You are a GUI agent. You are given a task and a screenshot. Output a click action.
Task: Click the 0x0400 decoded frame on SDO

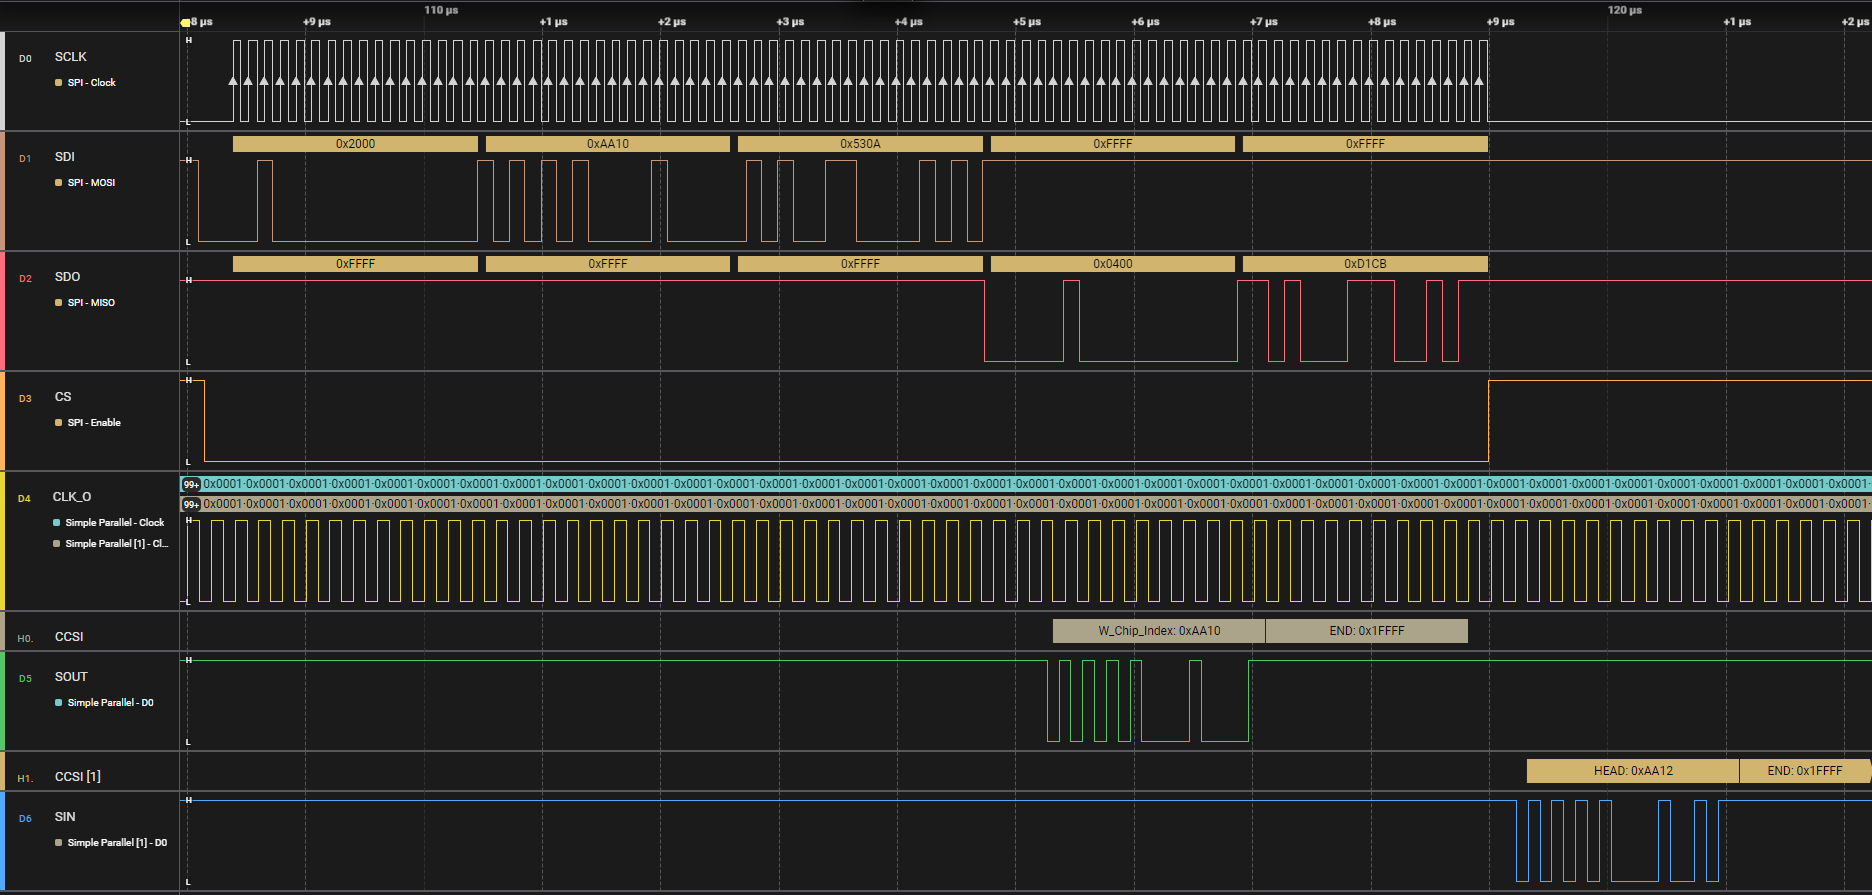pyautogui.click(x=1112, y=264)
